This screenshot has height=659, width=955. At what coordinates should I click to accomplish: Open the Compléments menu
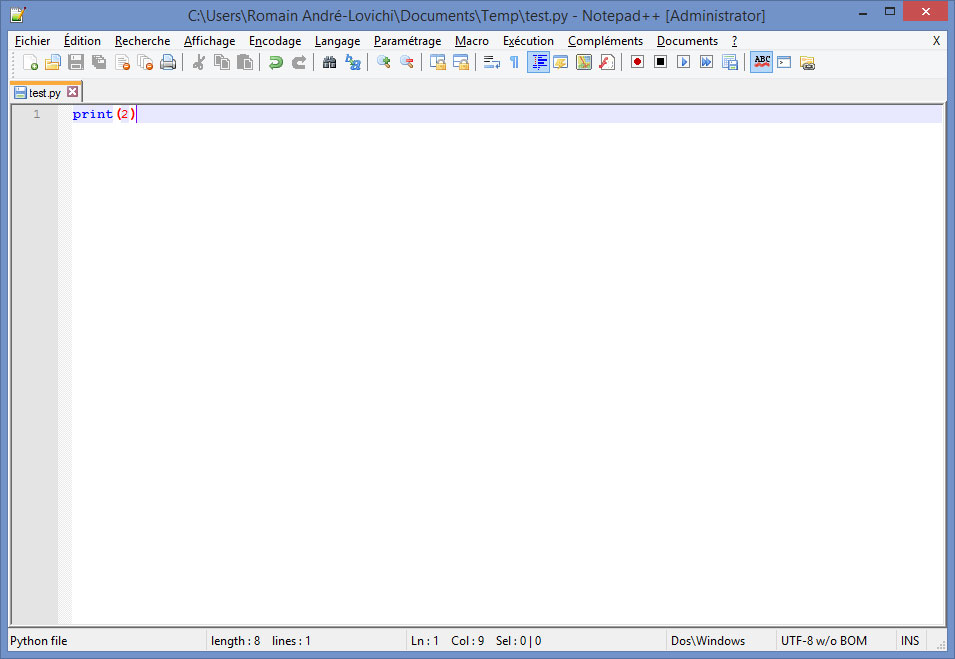click(605, 41)
